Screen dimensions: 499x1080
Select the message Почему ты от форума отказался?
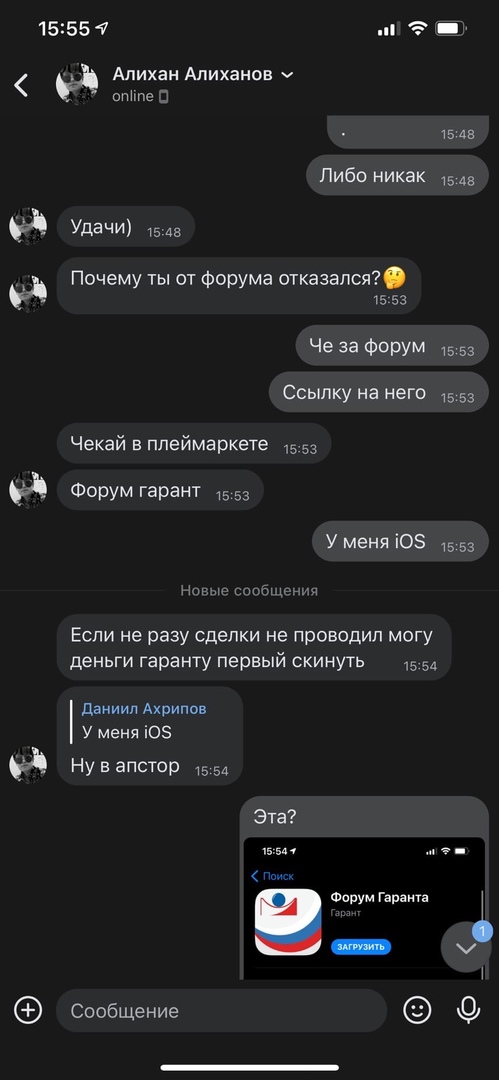pos(238,286)
